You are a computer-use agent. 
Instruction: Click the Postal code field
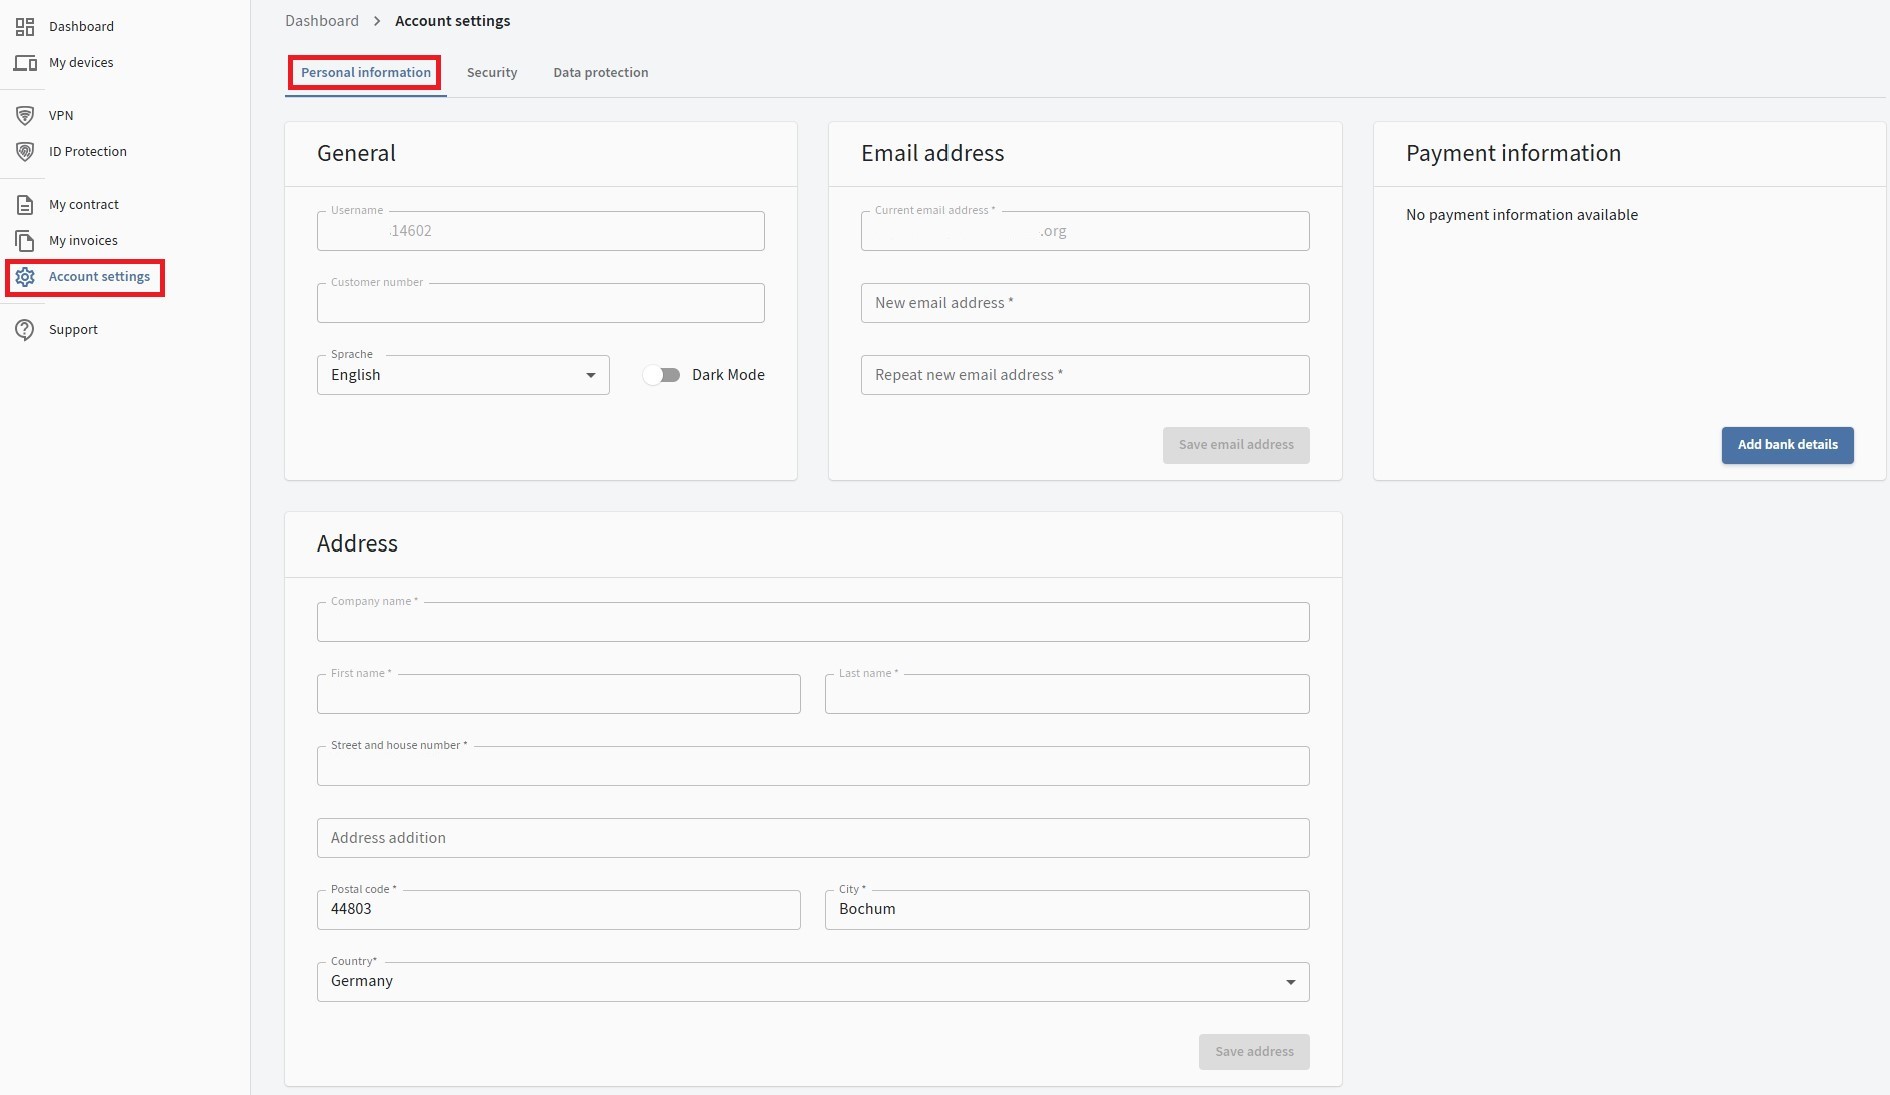[x=558, y=910]
